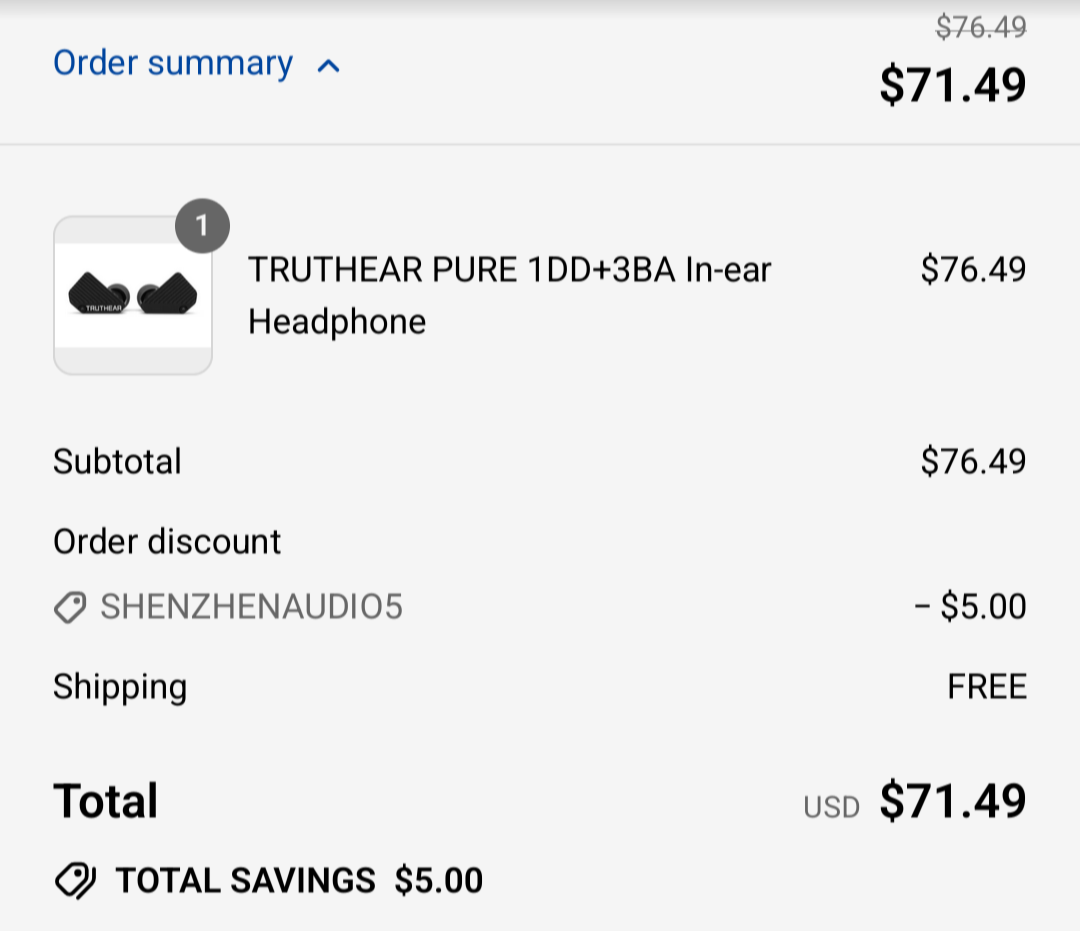Viewport: 1080px width, 931px height.
Task: Click the Order discount label
Action: click(x=167, y=542)
